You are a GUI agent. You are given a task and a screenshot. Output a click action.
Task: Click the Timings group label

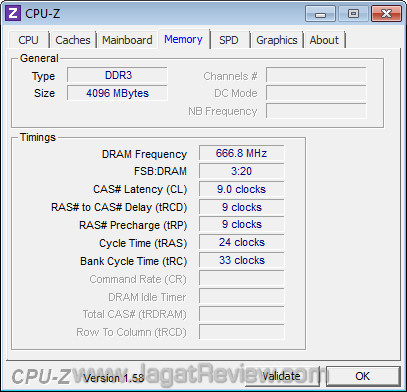pos(38,137)
